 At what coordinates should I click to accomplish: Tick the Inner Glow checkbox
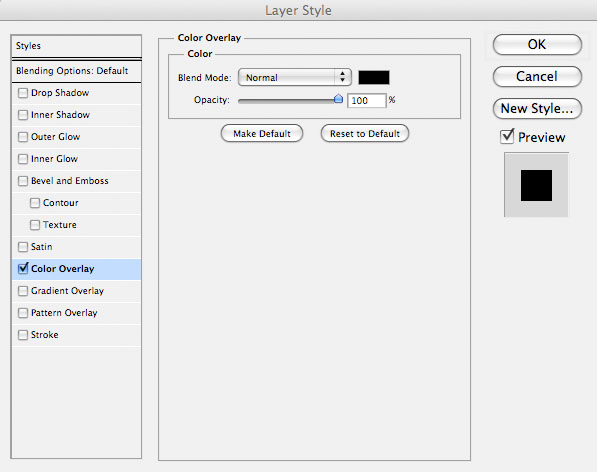click(x=23, y=159)
